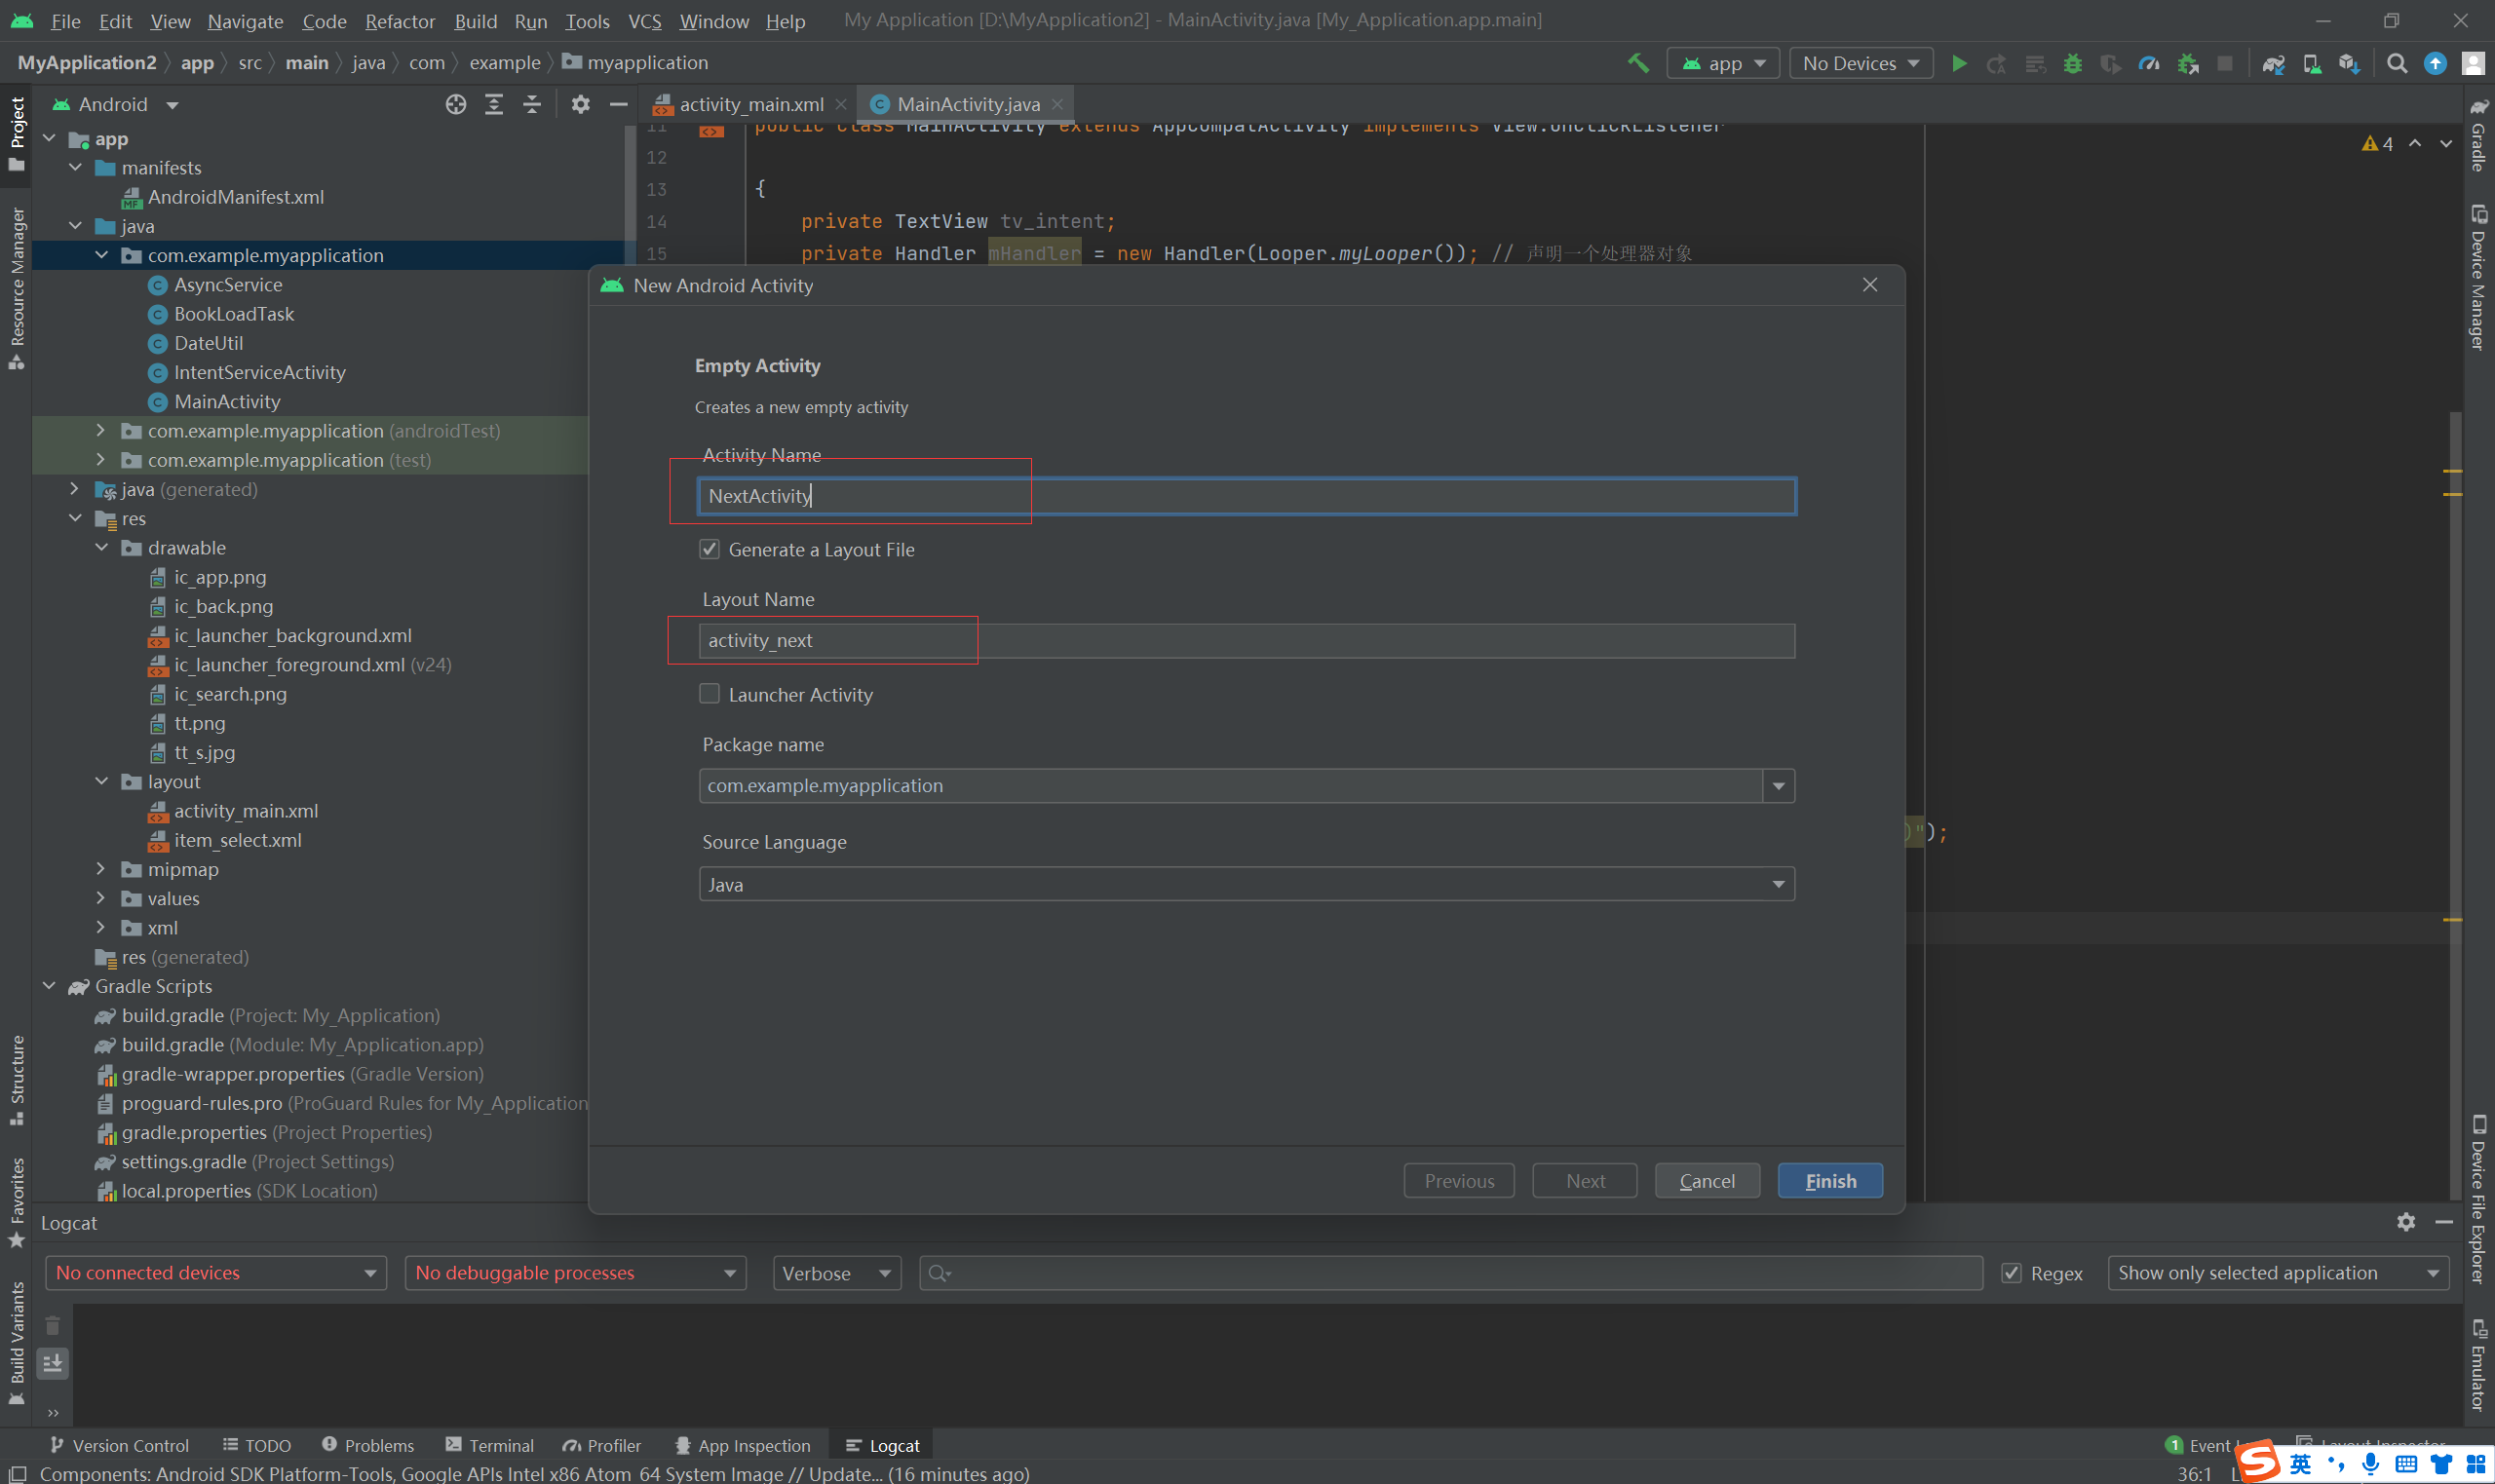
Task: Click Select Opened File target icon
Action: pos(456,105)
